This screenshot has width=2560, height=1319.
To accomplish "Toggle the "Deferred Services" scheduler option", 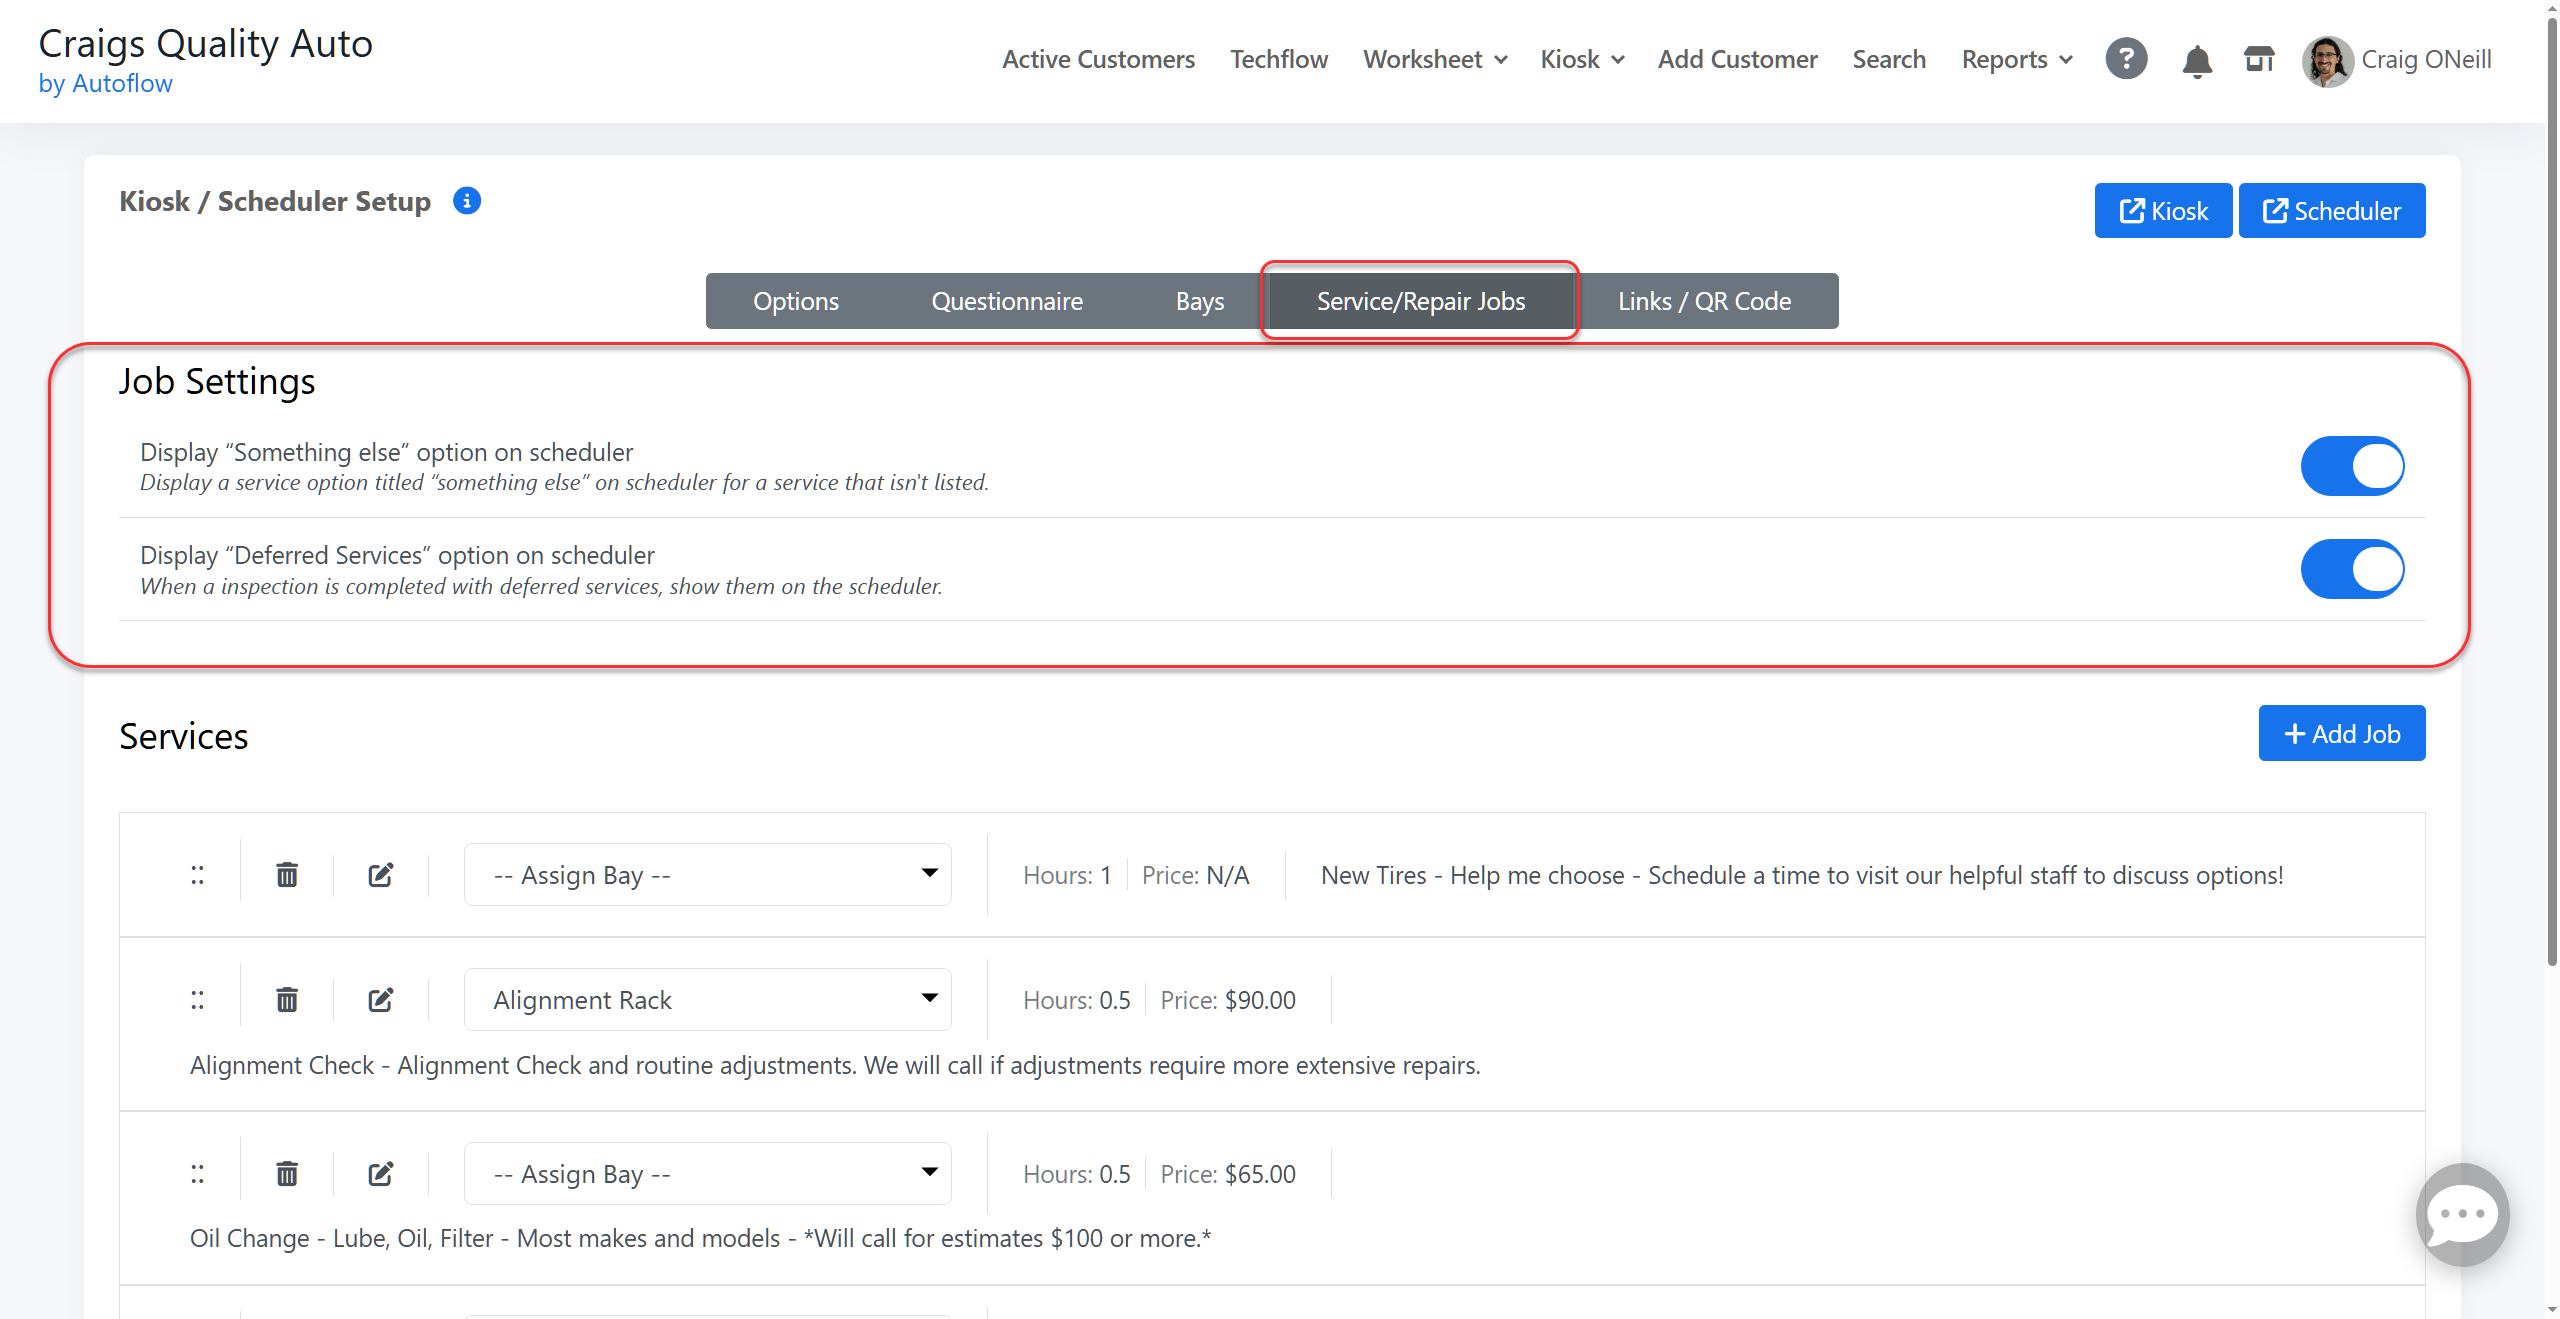I will [2352, 569].
